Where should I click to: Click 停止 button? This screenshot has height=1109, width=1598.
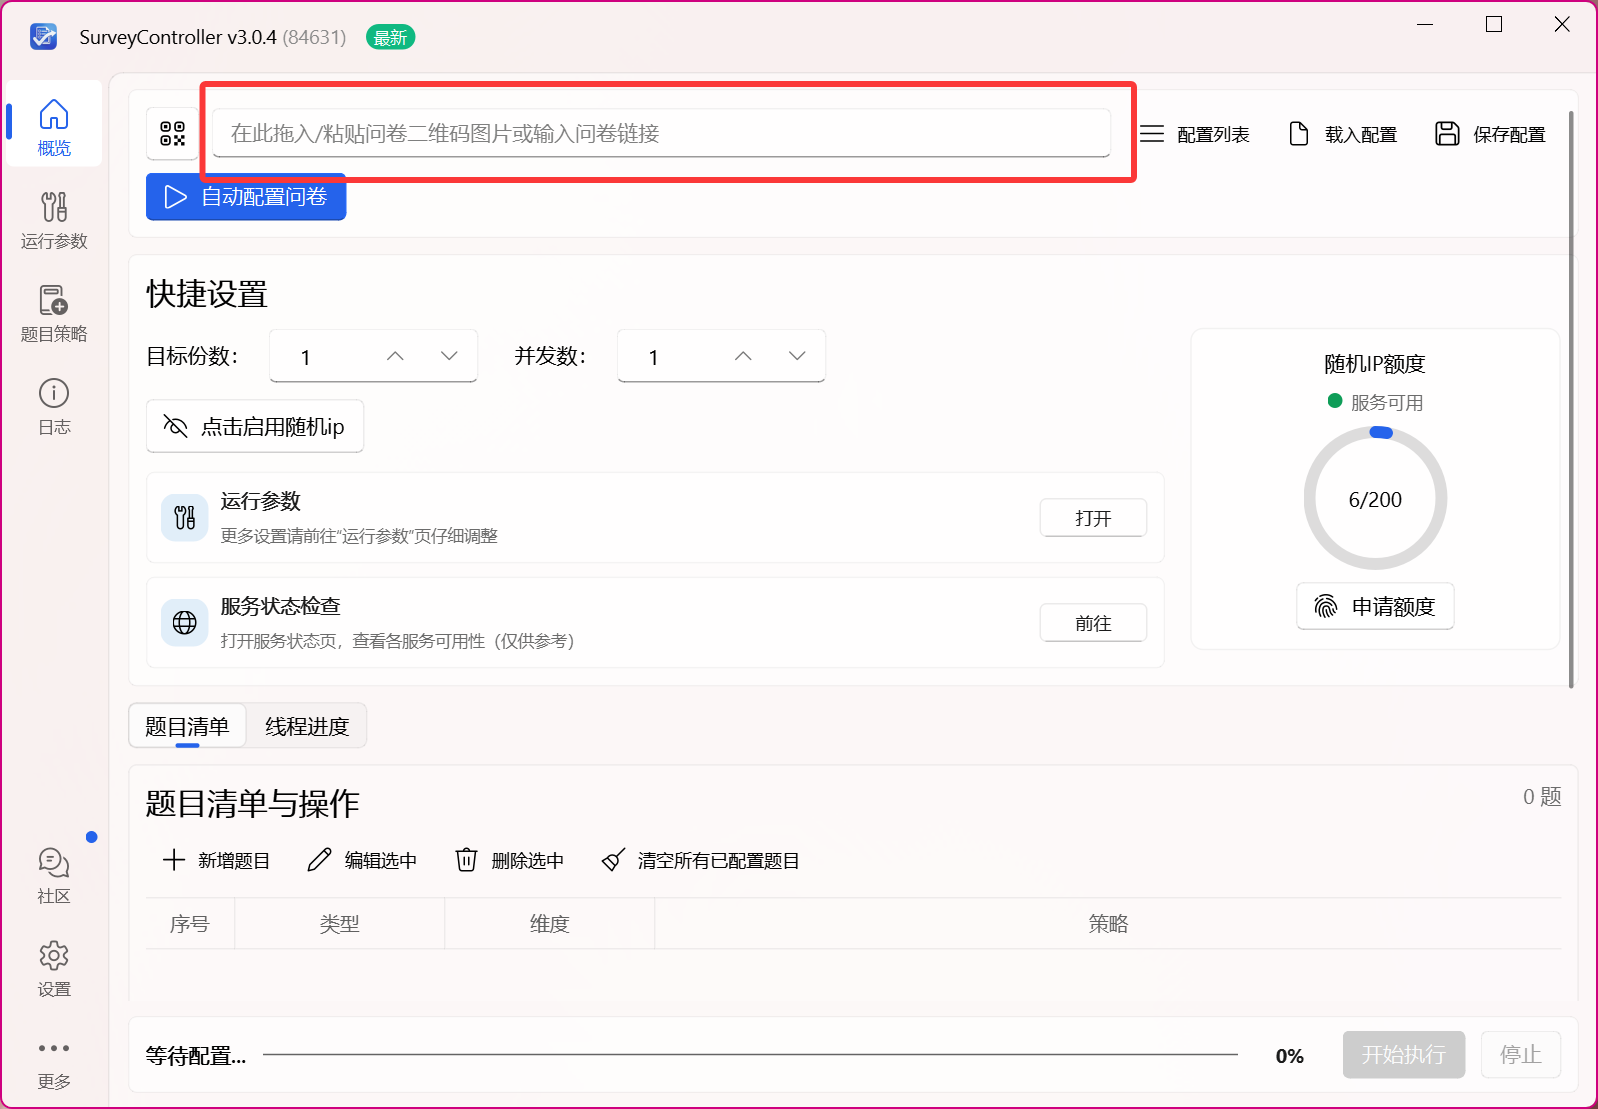pyautogui.click(x=1521, y=1055)
